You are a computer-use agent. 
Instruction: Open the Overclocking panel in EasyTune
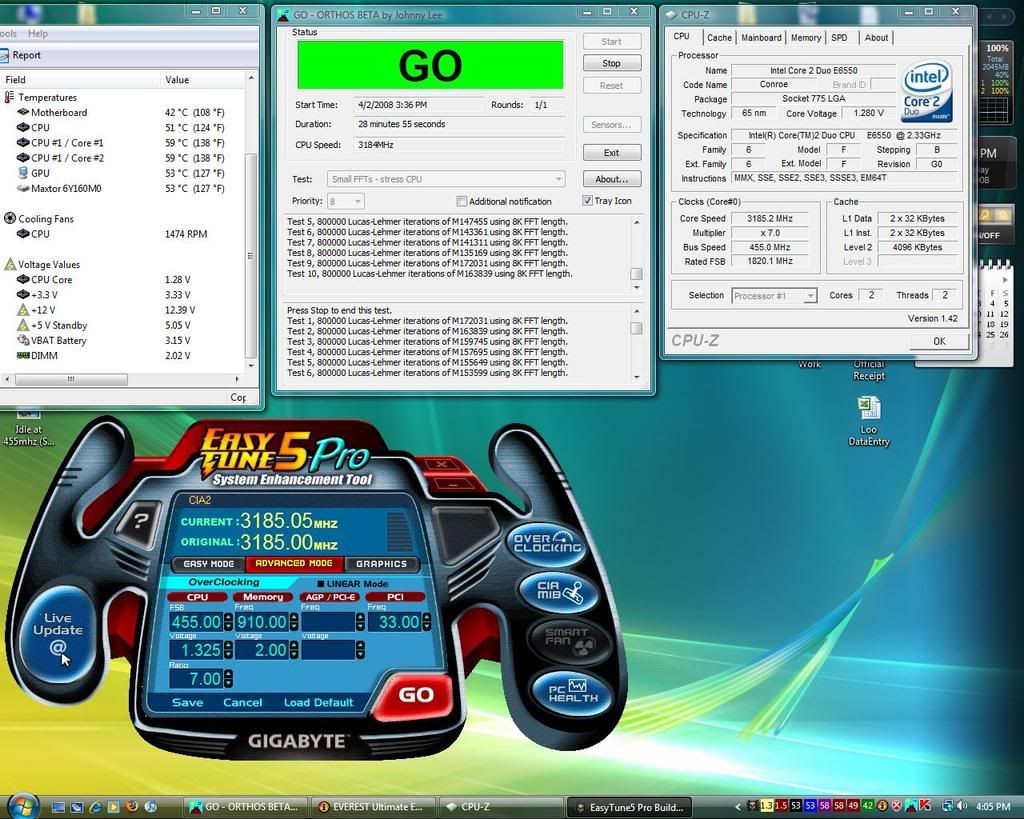[546, 543]
